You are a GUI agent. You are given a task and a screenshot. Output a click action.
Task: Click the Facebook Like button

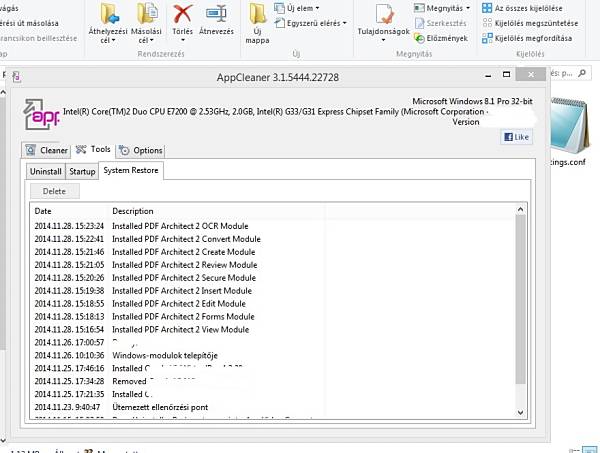click(x=516, y=137)
